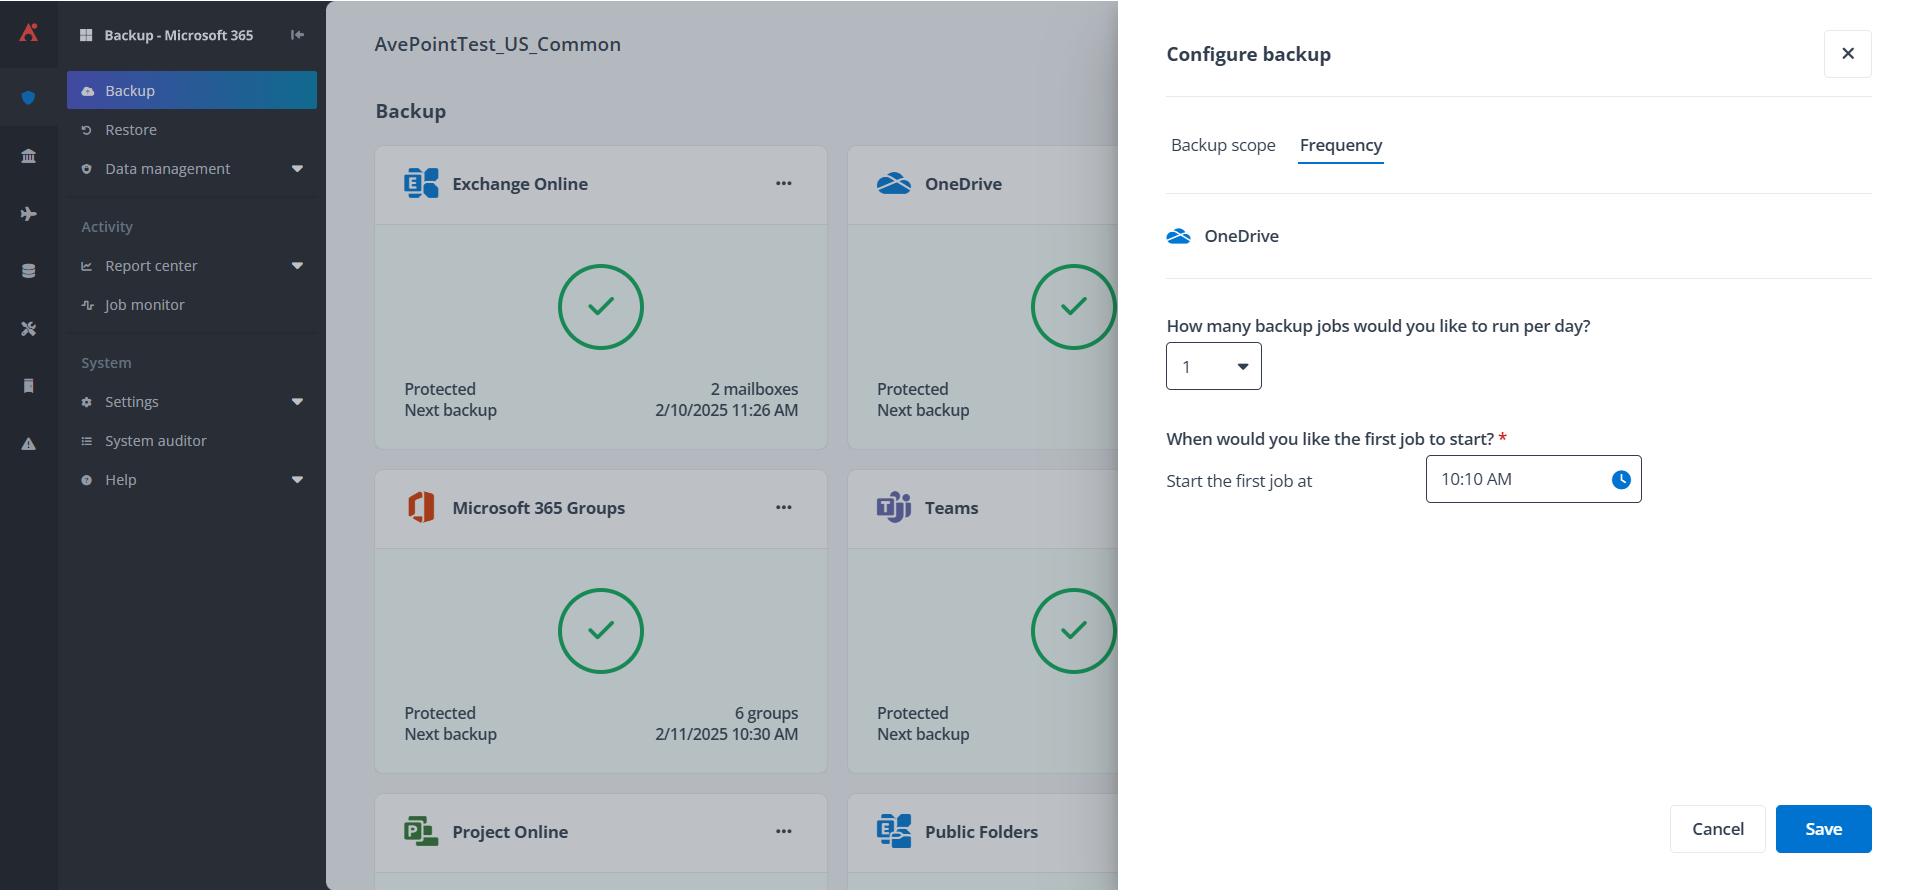Open the time picker clock icon
The width and height of the screenshot is (1920, 890).
click(x=1621, y=480)
